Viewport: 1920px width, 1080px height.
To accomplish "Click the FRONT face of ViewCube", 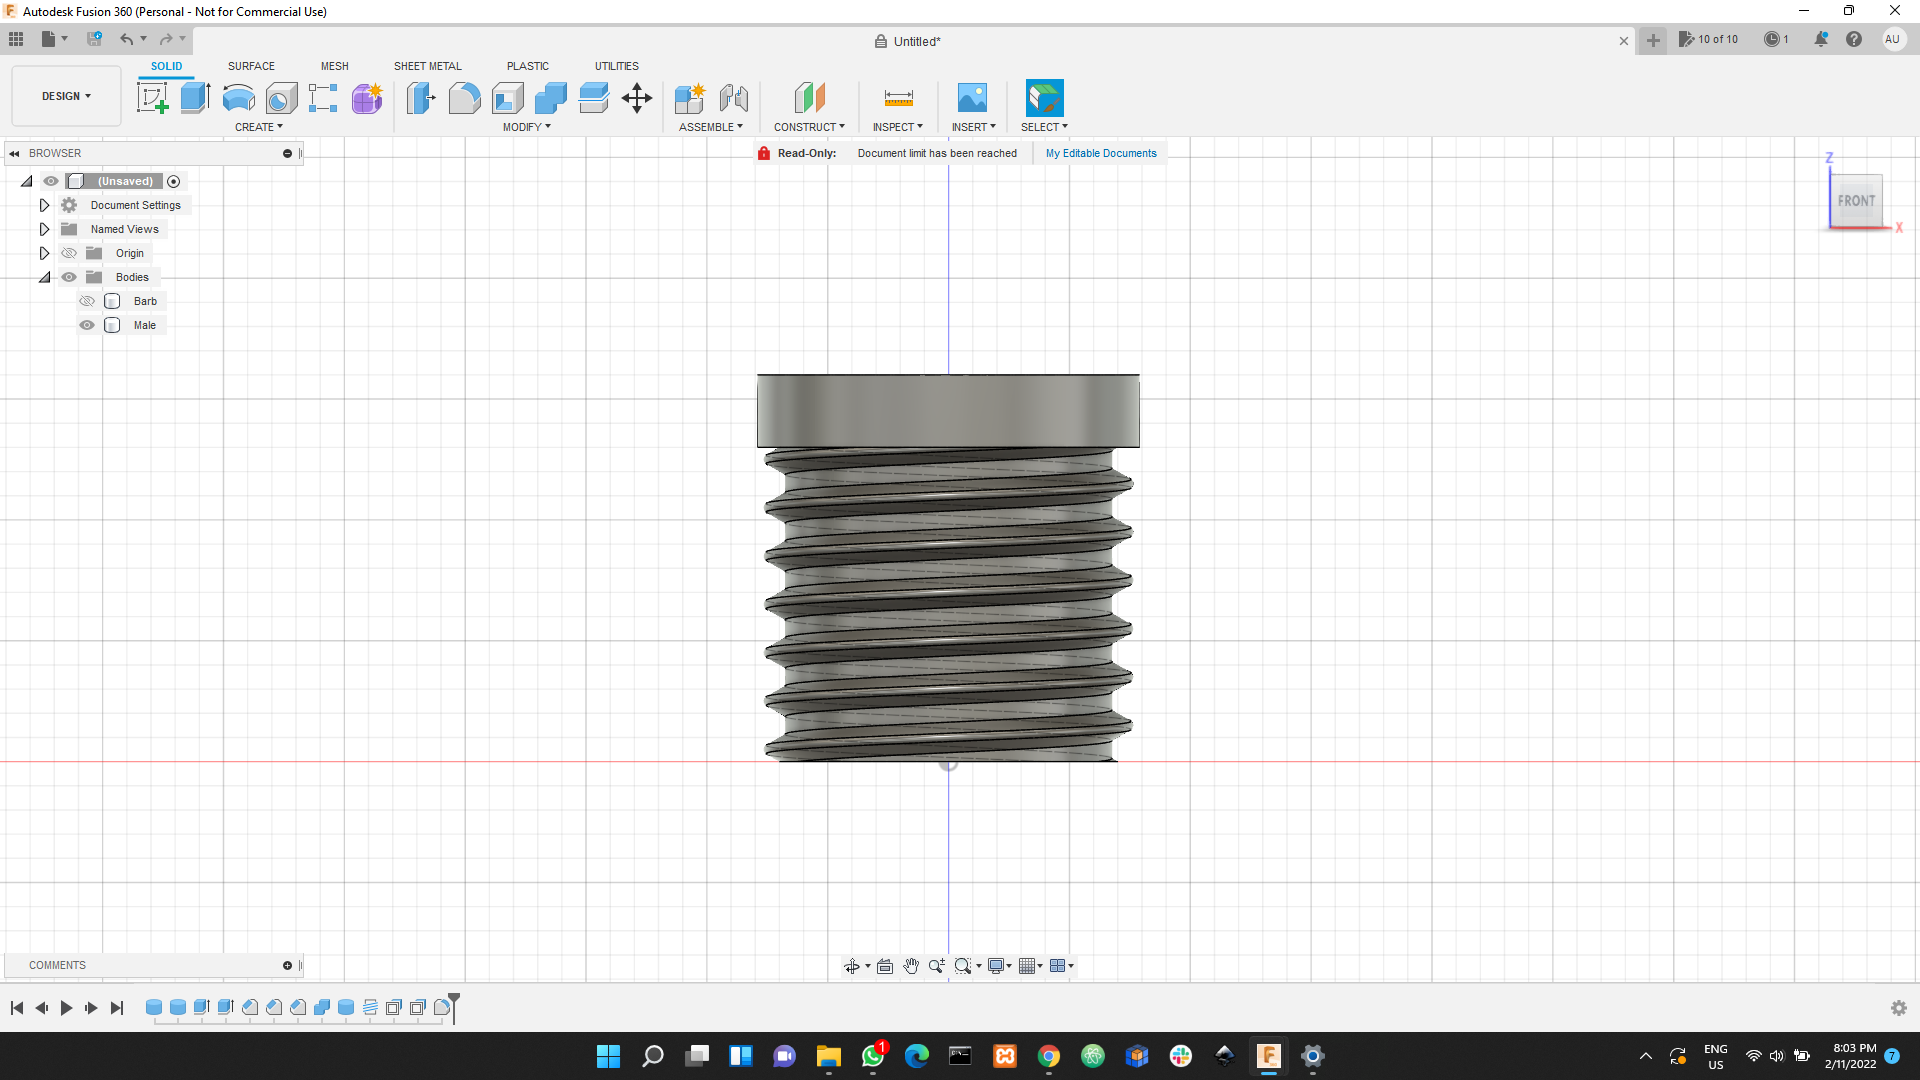I will coord(1856,201).
